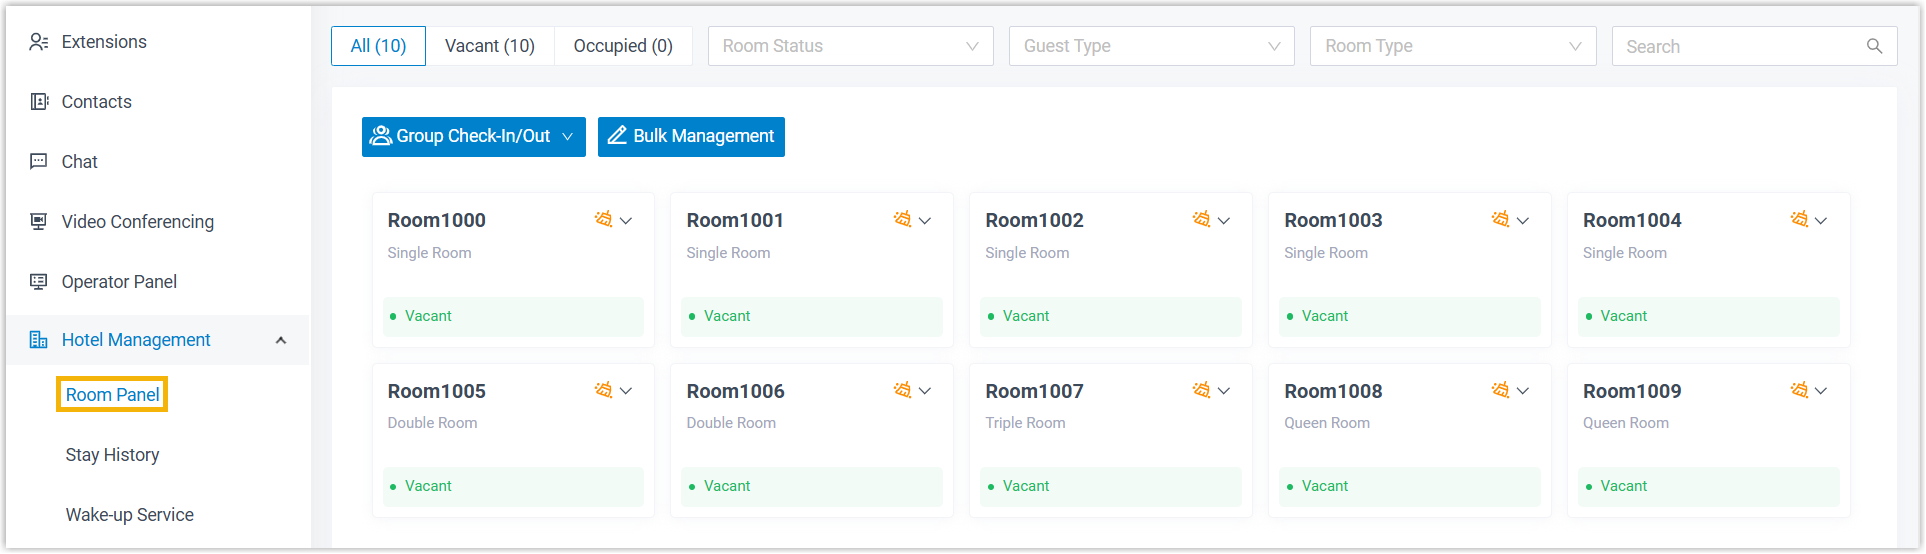
Task: Click the Bulk Management button
Action: [691, 137]
